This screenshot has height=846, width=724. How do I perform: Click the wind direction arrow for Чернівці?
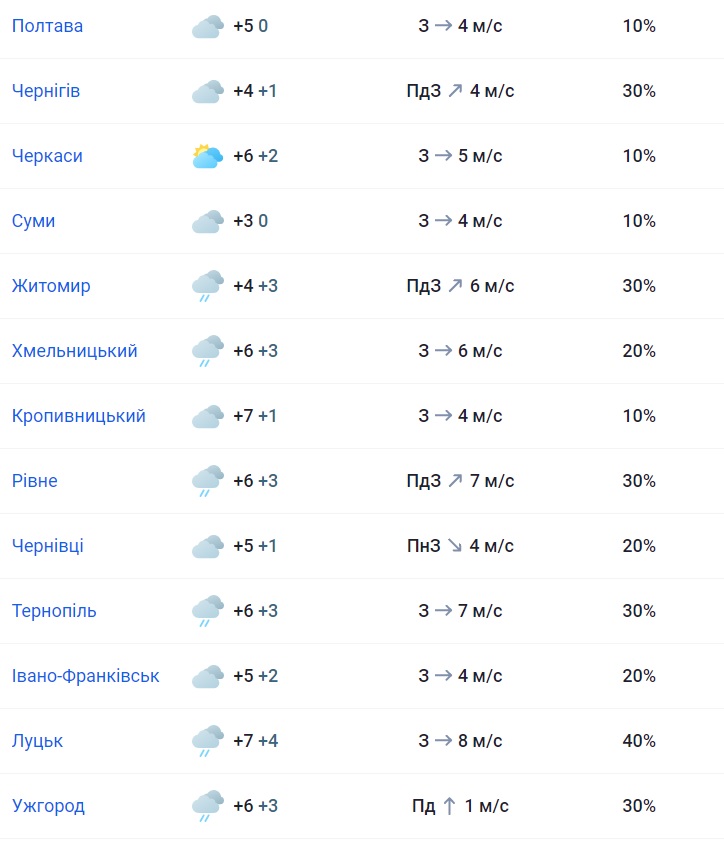(x=454, y=546)
